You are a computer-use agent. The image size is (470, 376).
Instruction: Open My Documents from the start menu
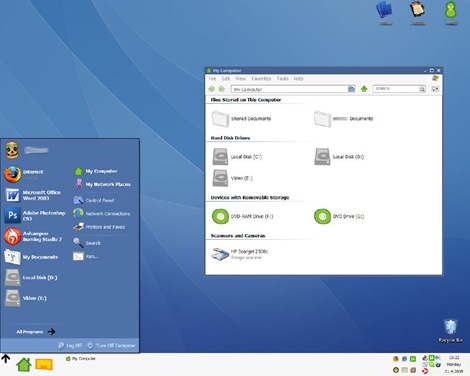click(x=31, y=257)
